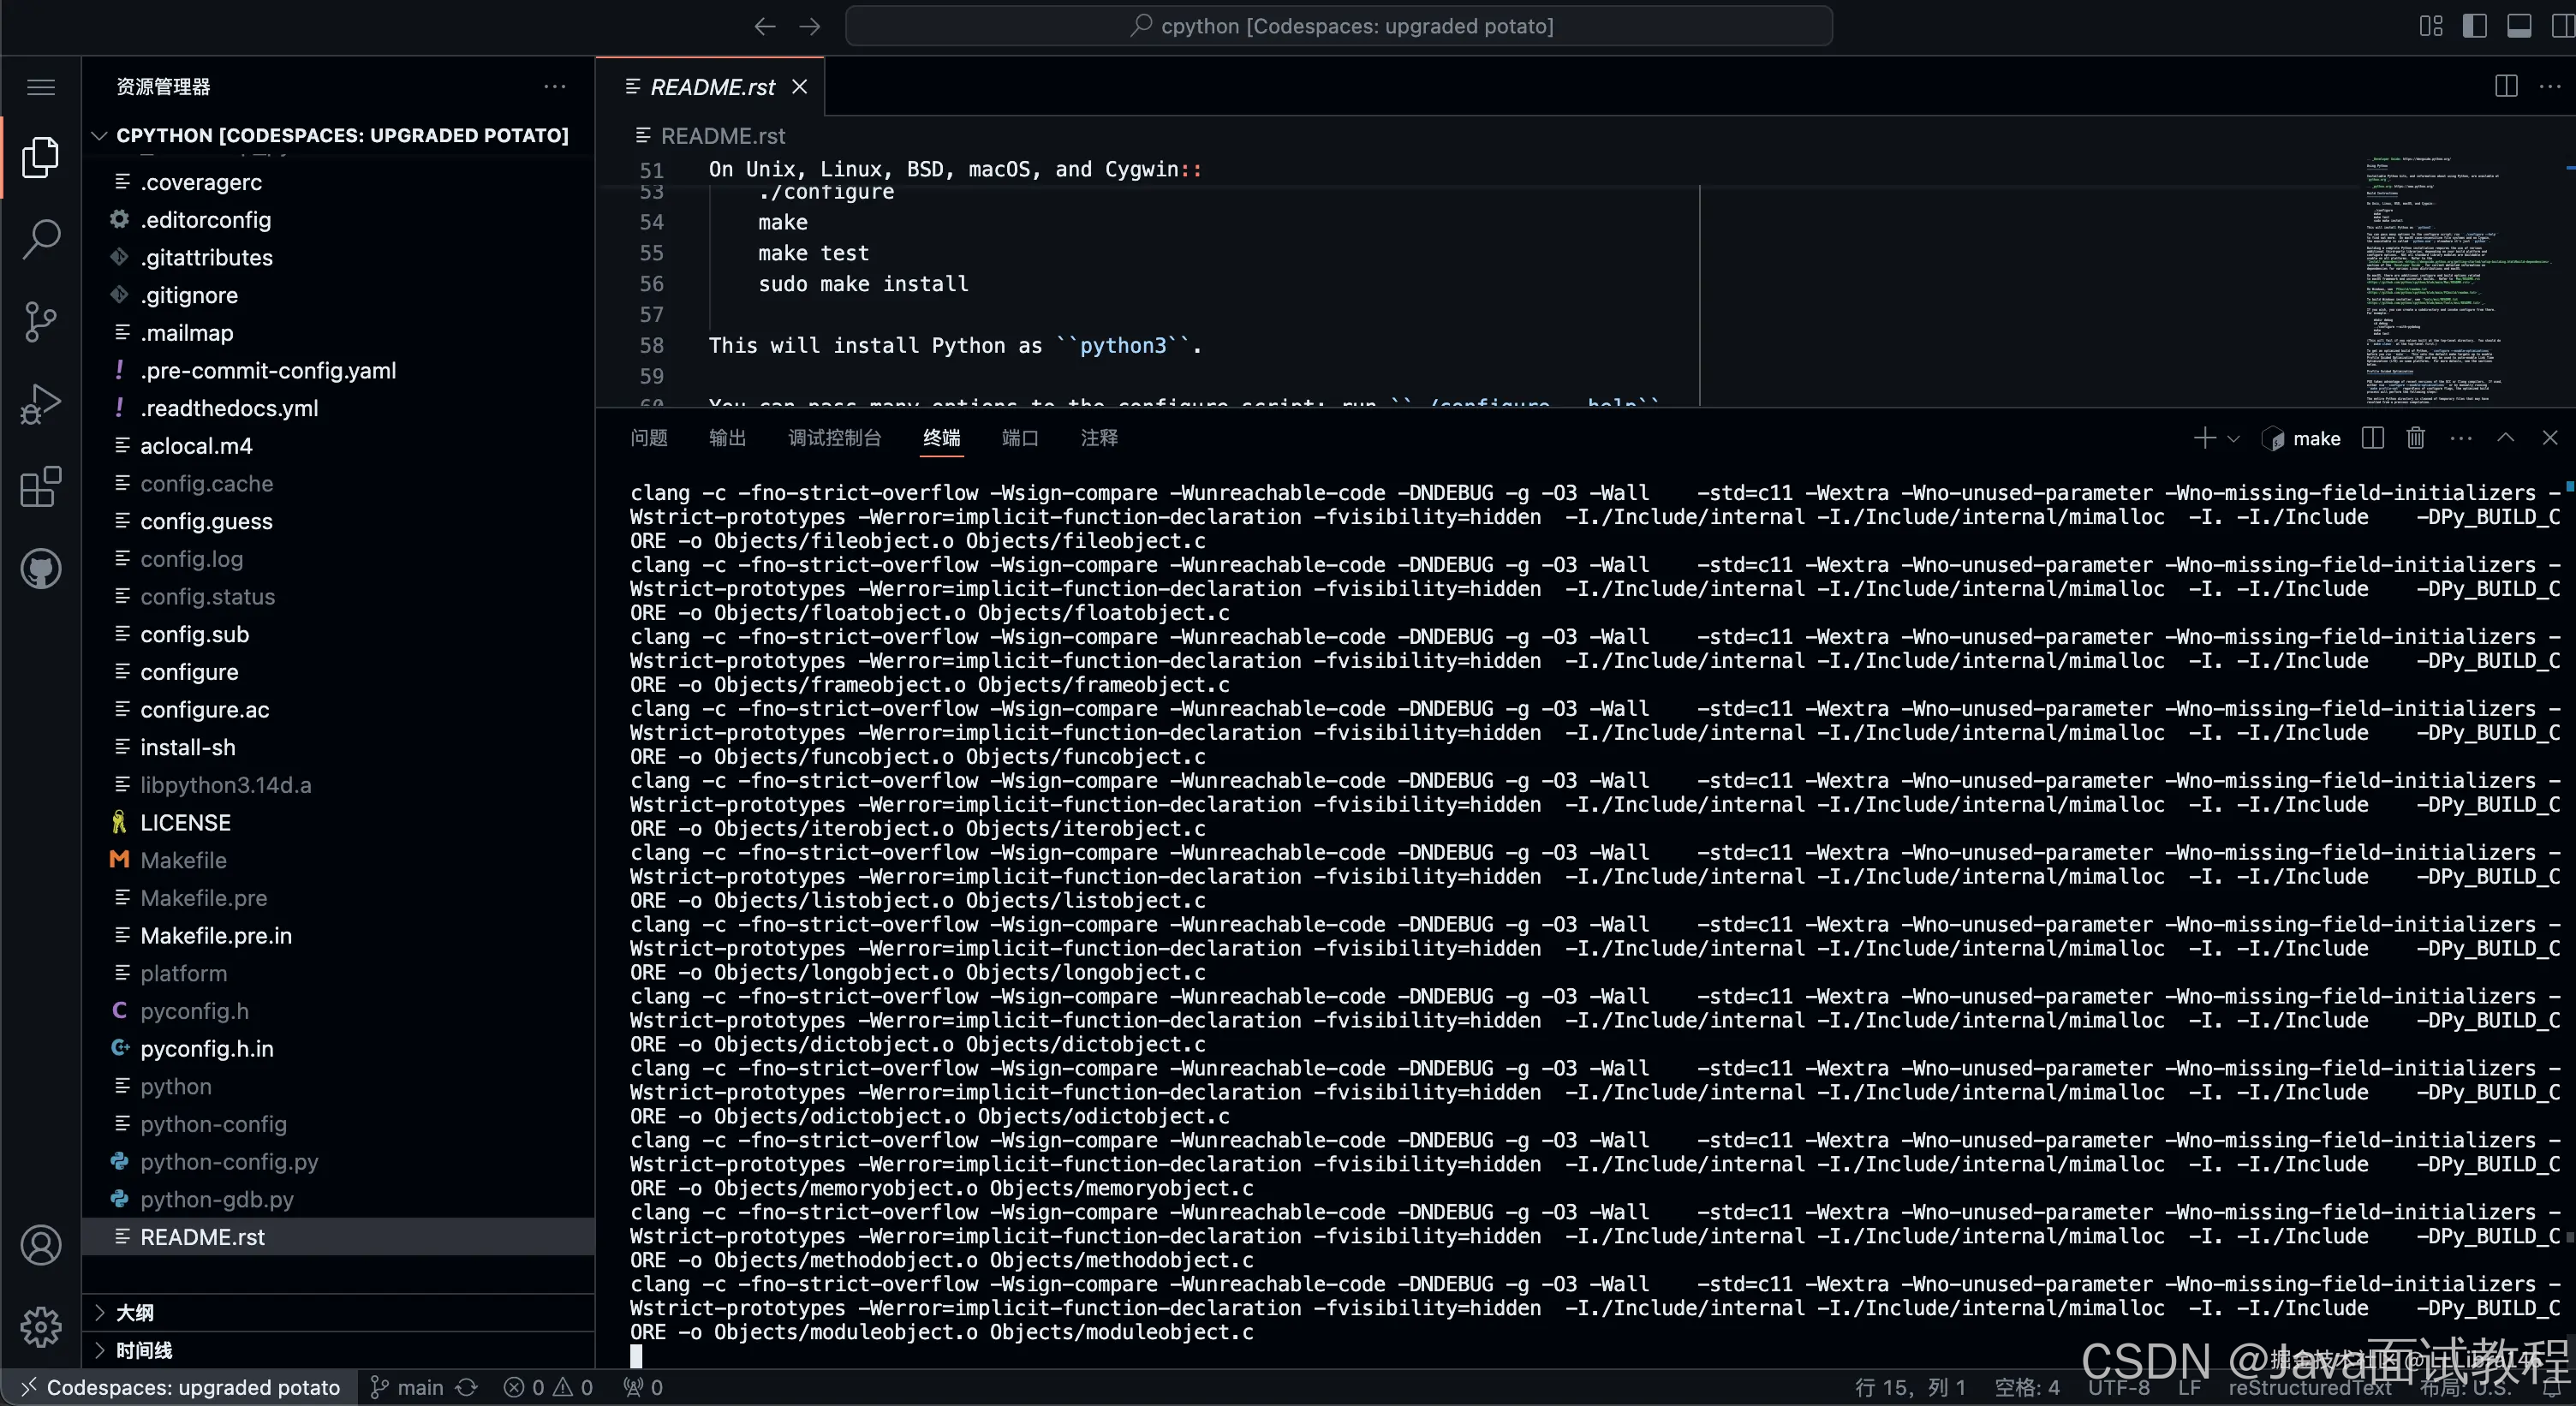Open the errors and warnings indicator
Screen dimensions: 2576x1406
tap(548, 1388)
